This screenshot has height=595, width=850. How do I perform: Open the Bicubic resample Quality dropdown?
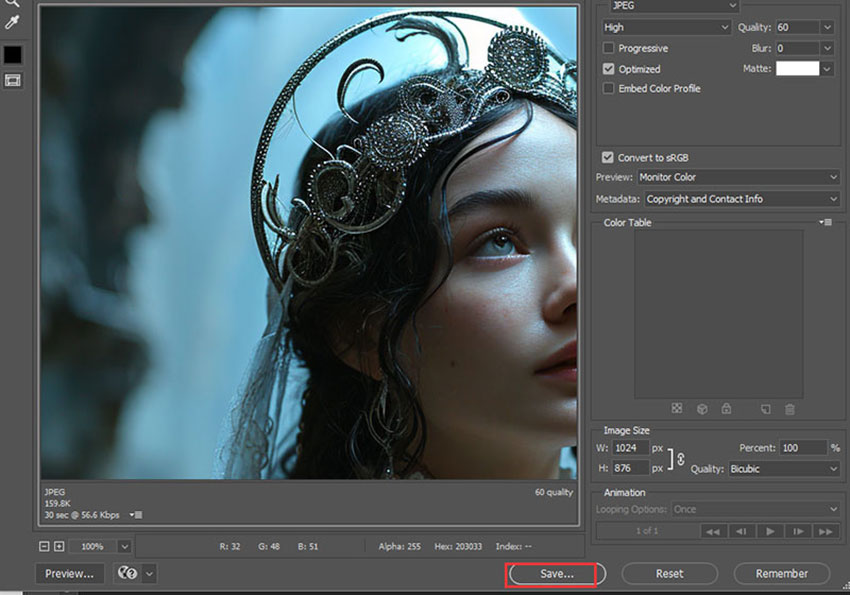[x=784, y=469]
